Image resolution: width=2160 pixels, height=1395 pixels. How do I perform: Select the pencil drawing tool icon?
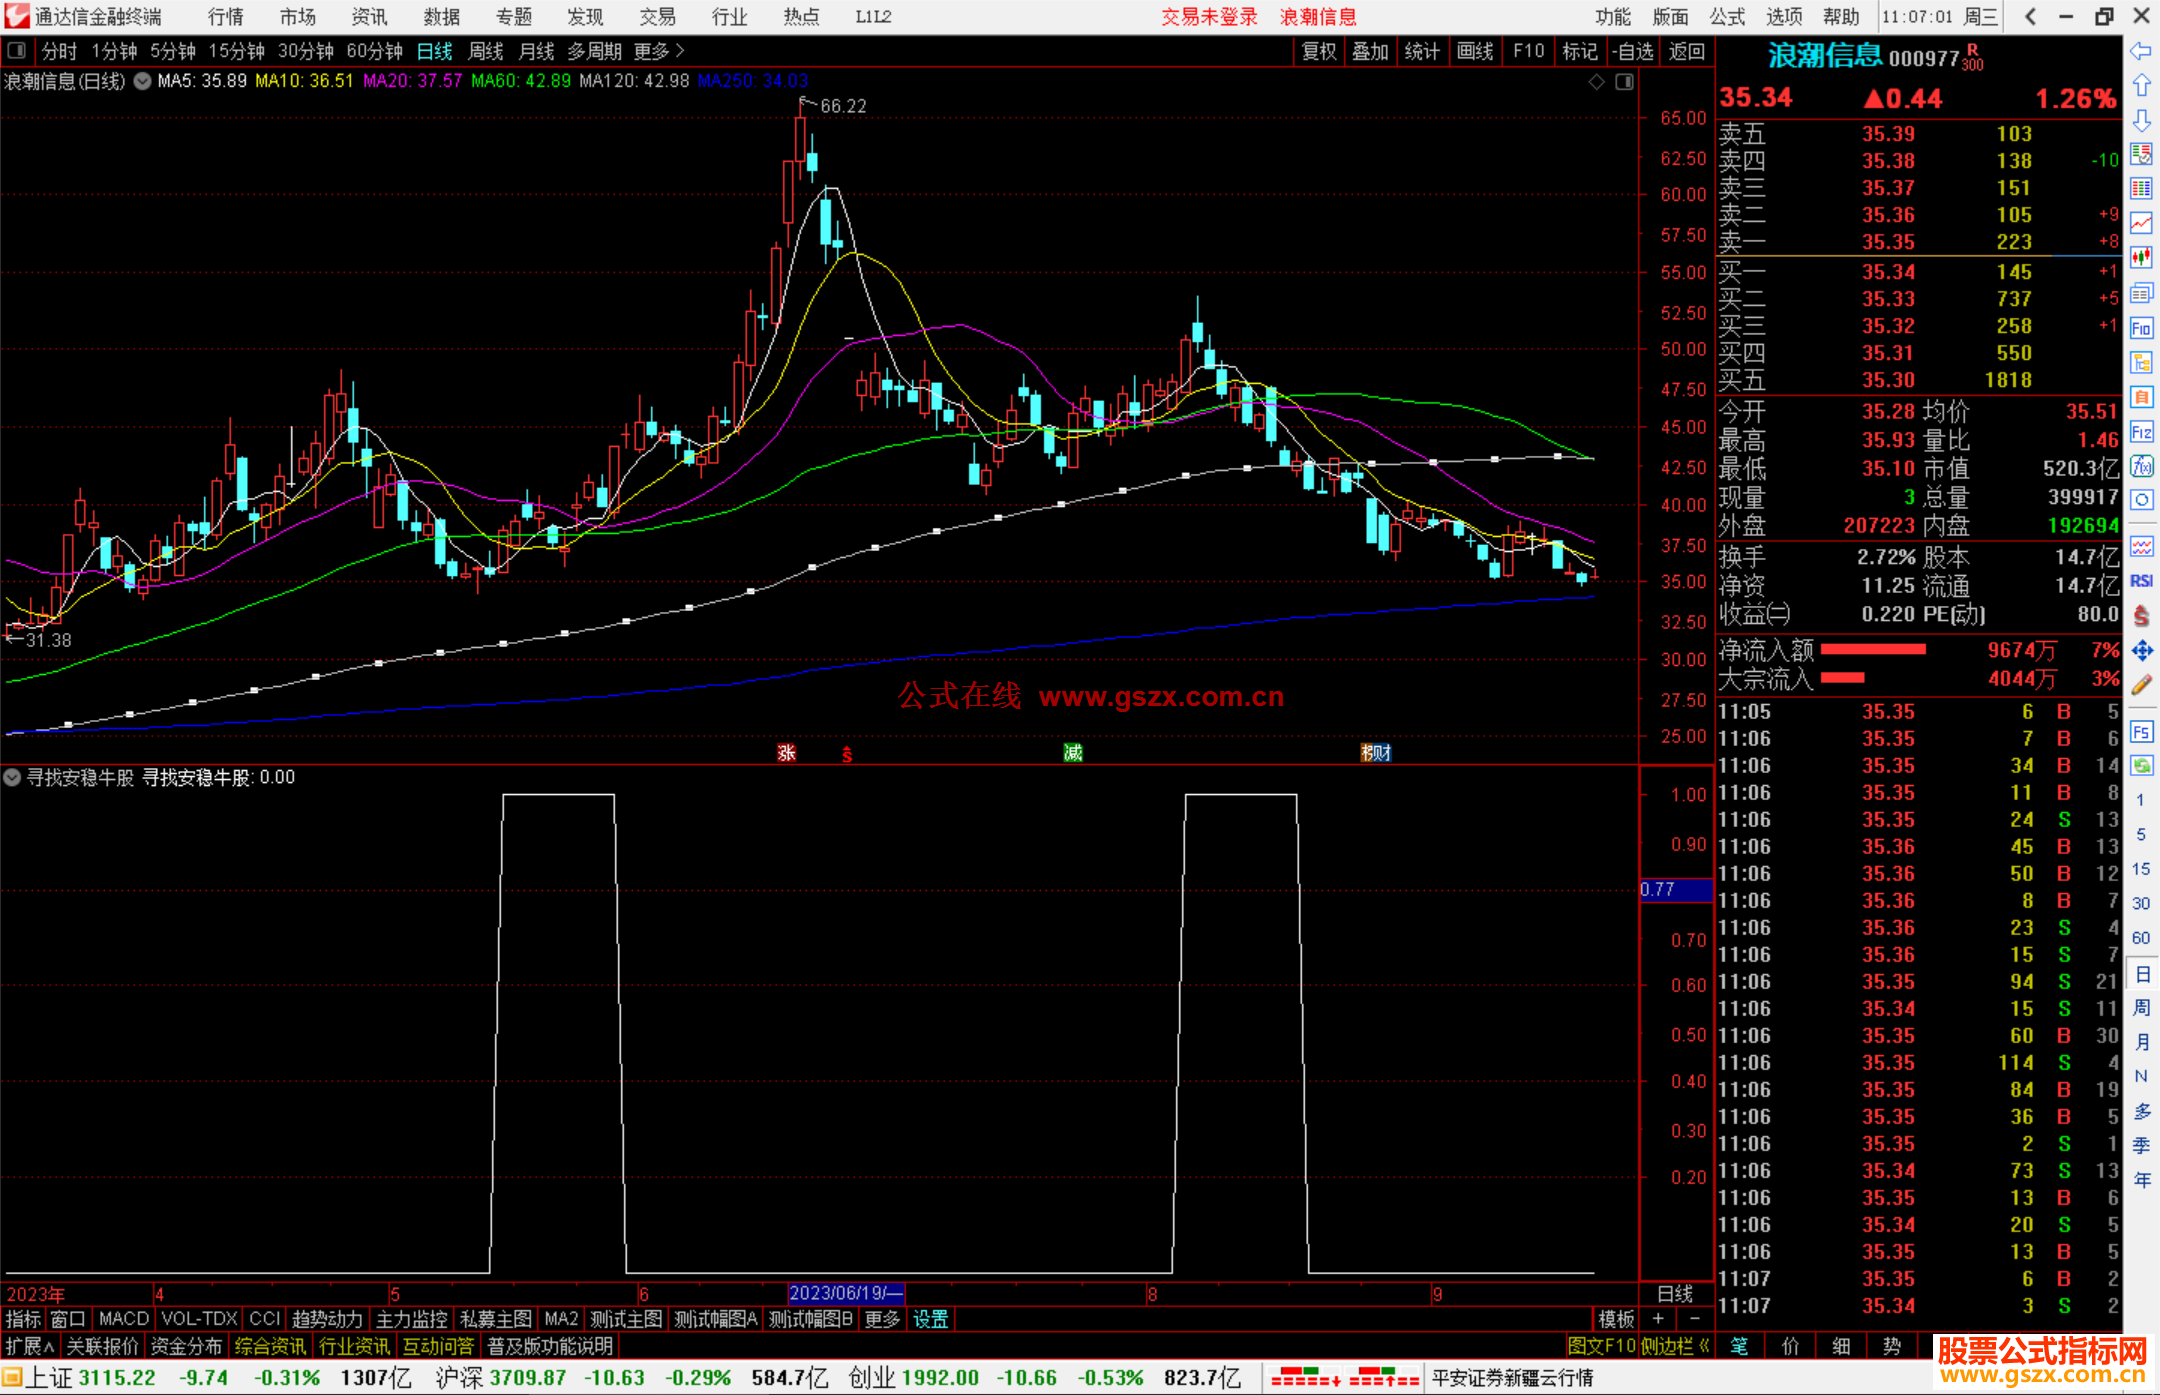[2141, 685]
